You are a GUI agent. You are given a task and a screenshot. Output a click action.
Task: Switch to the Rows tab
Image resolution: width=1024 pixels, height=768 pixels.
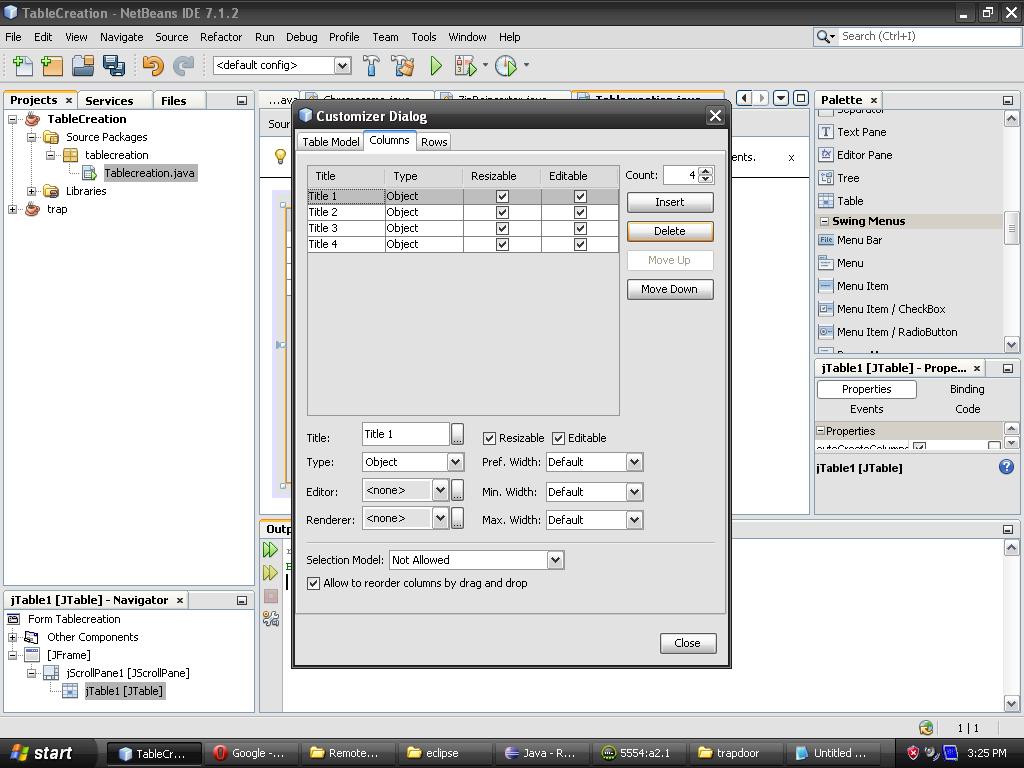[434, 141]
